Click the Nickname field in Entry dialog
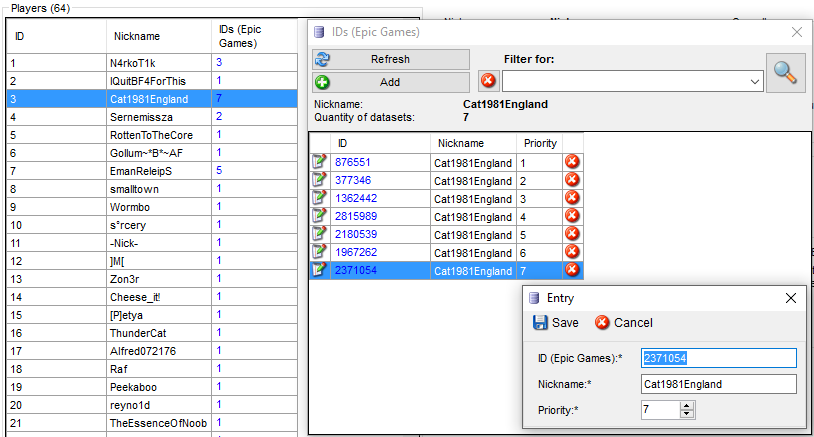Screen dimensions: 814x437 tap(717, 384)
